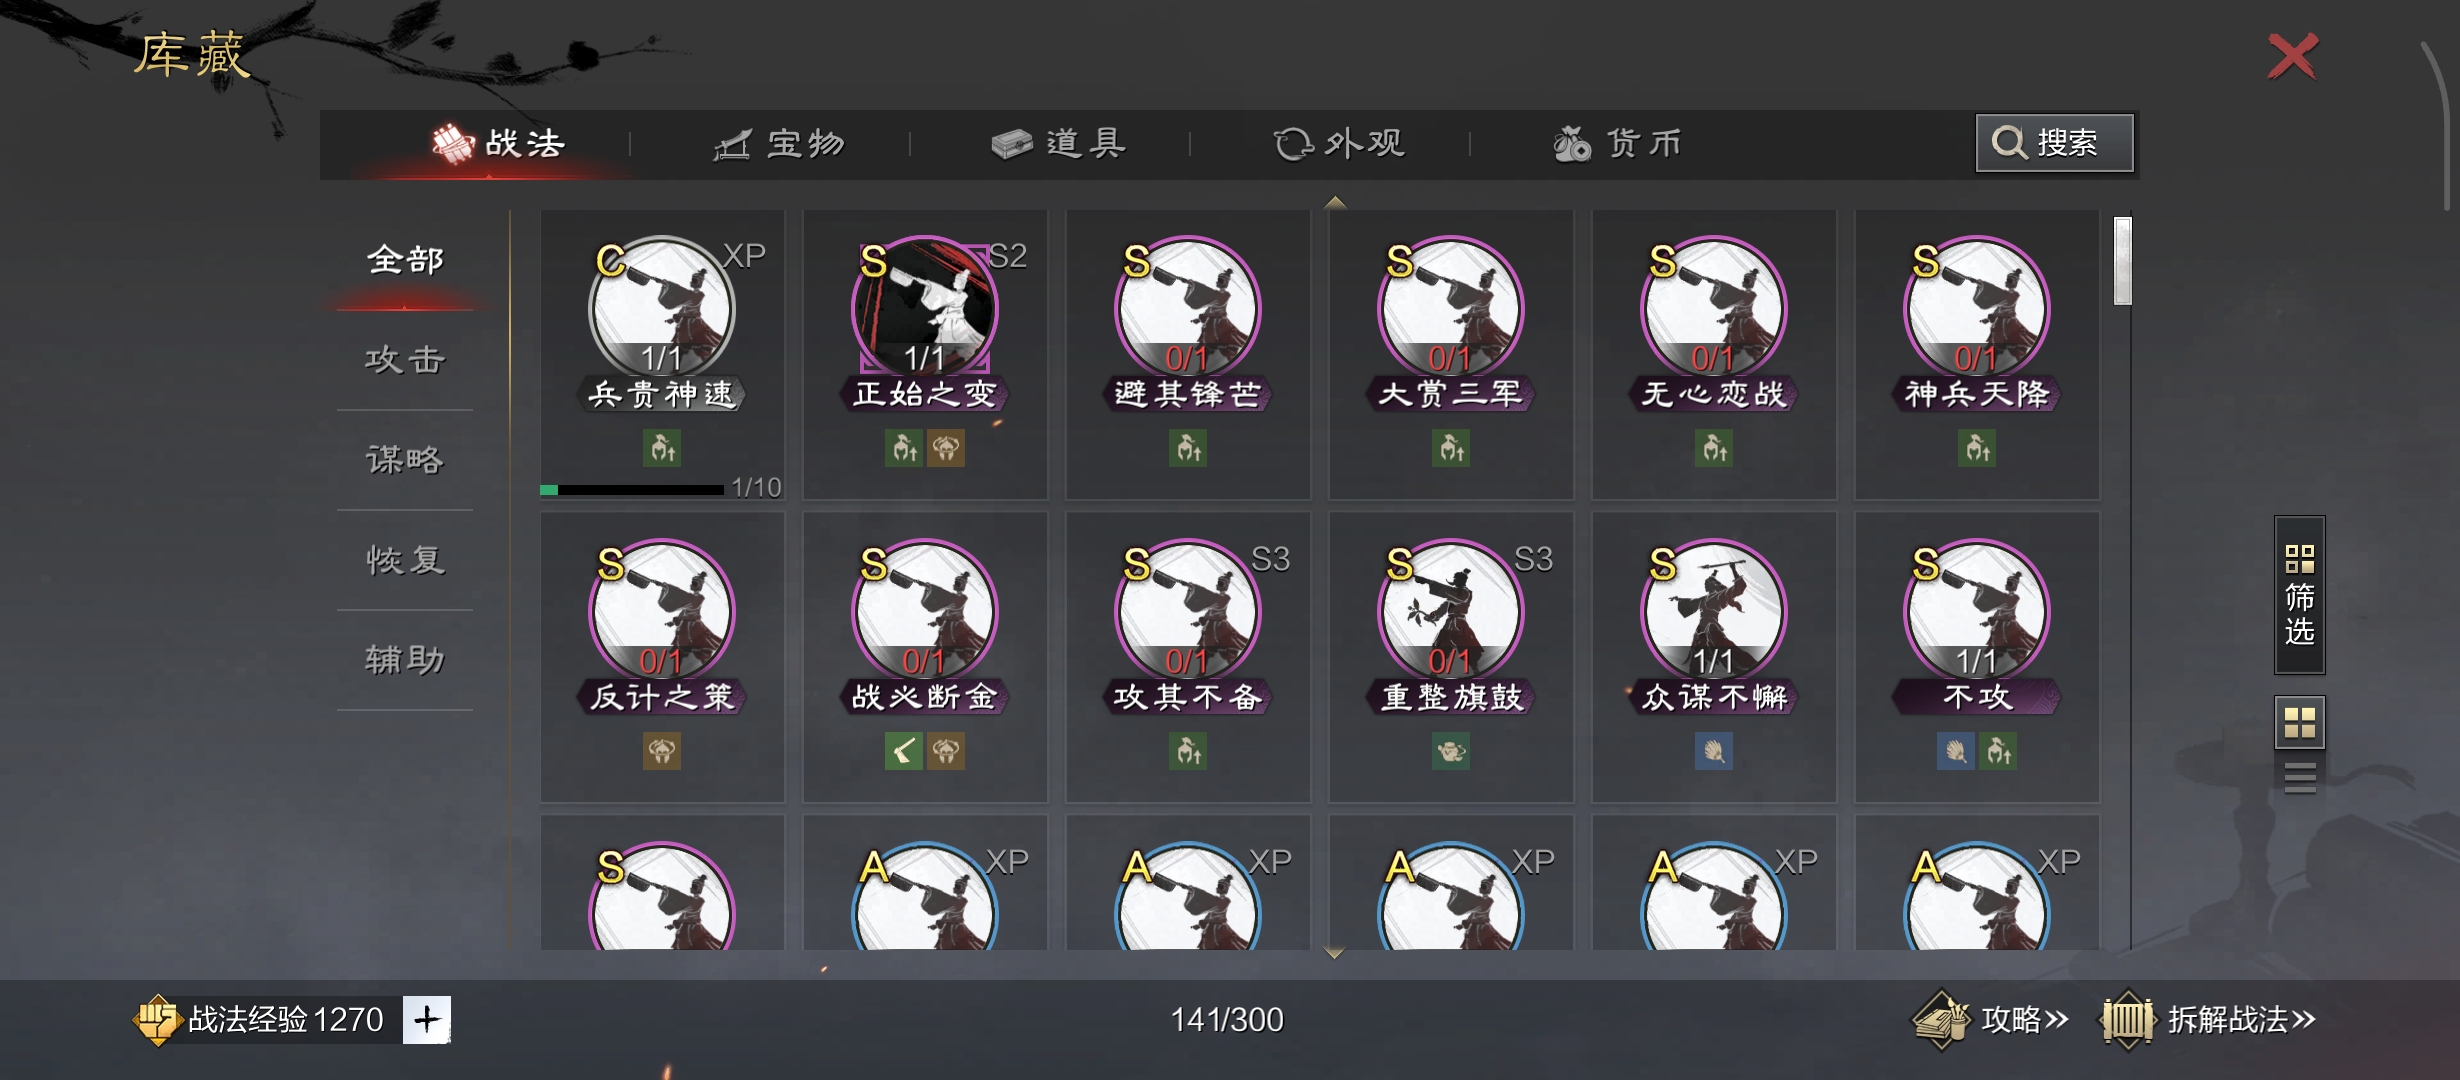Switch to grid view layout
Viewport: 2460px width, 1080px height.
(x=2299, y=722)
